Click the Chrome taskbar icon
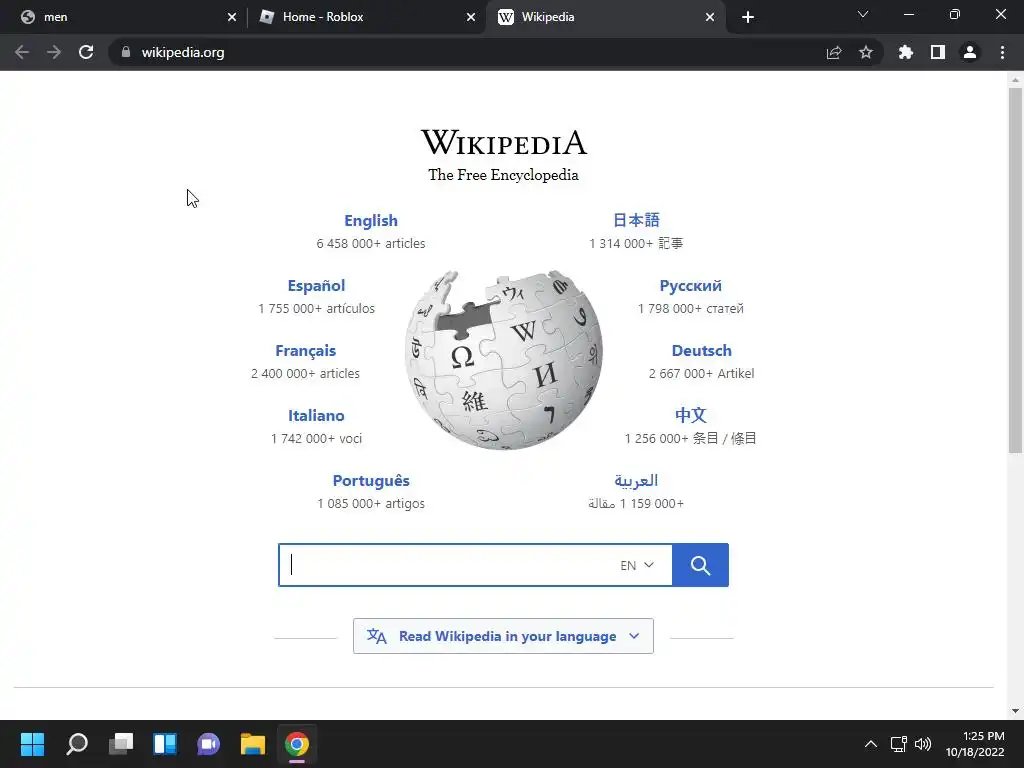 [296, 744]
